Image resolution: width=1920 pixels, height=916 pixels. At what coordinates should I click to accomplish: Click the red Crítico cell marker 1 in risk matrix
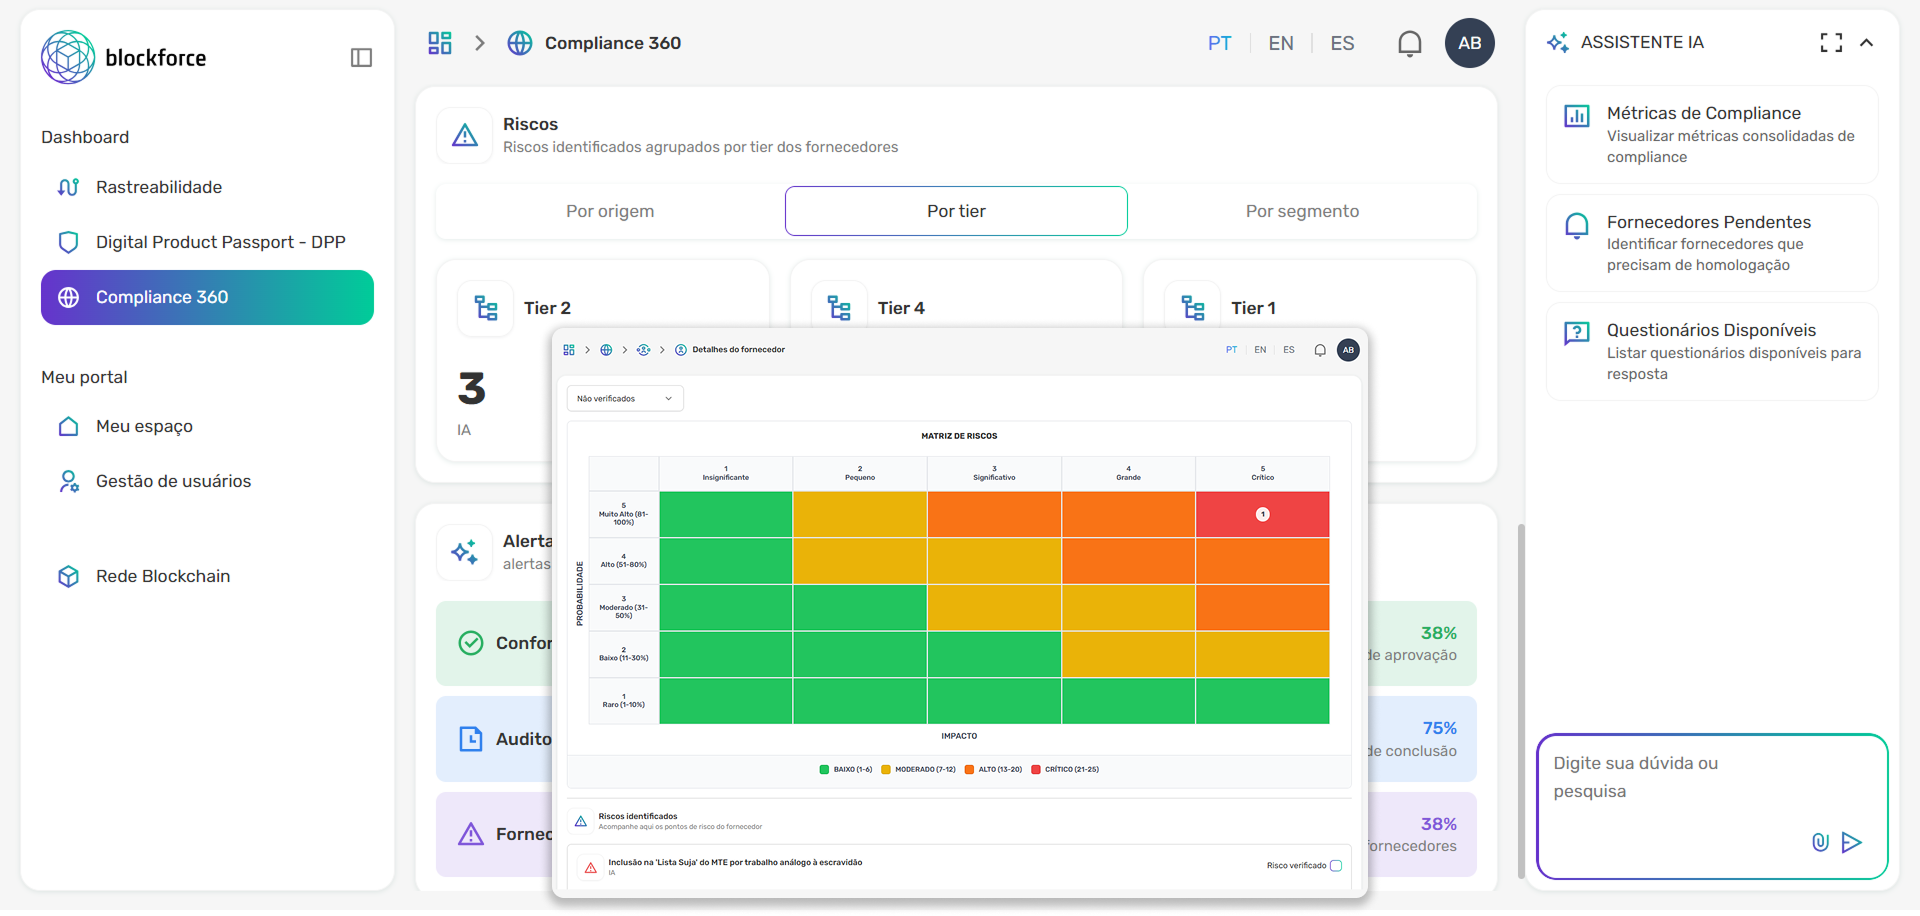pos(1263,514)
